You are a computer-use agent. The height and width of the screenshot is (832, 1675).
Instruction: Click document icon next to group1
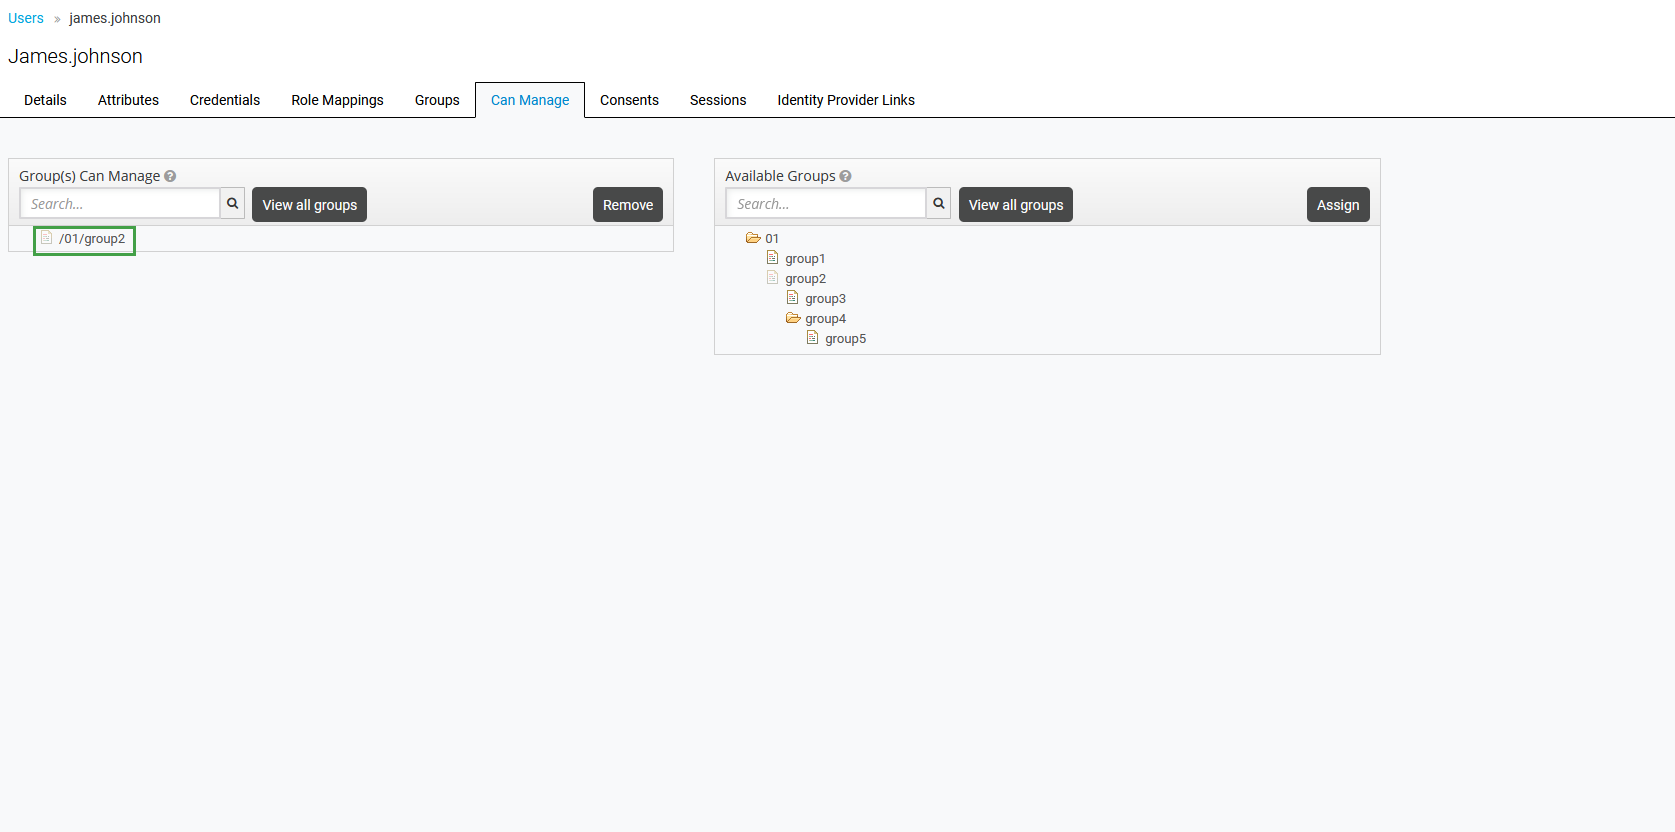tap(772, 258)
